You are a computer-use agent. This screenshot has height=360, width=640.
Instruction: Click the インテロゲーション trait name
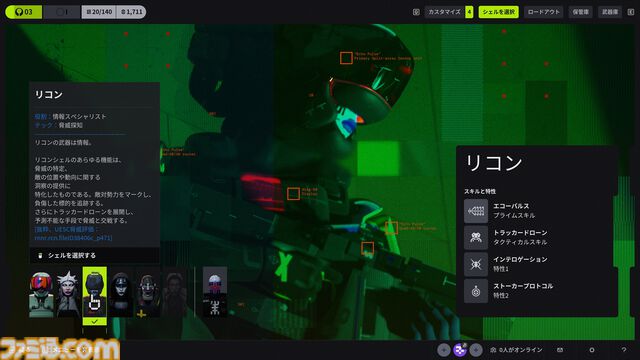[520, 259]
